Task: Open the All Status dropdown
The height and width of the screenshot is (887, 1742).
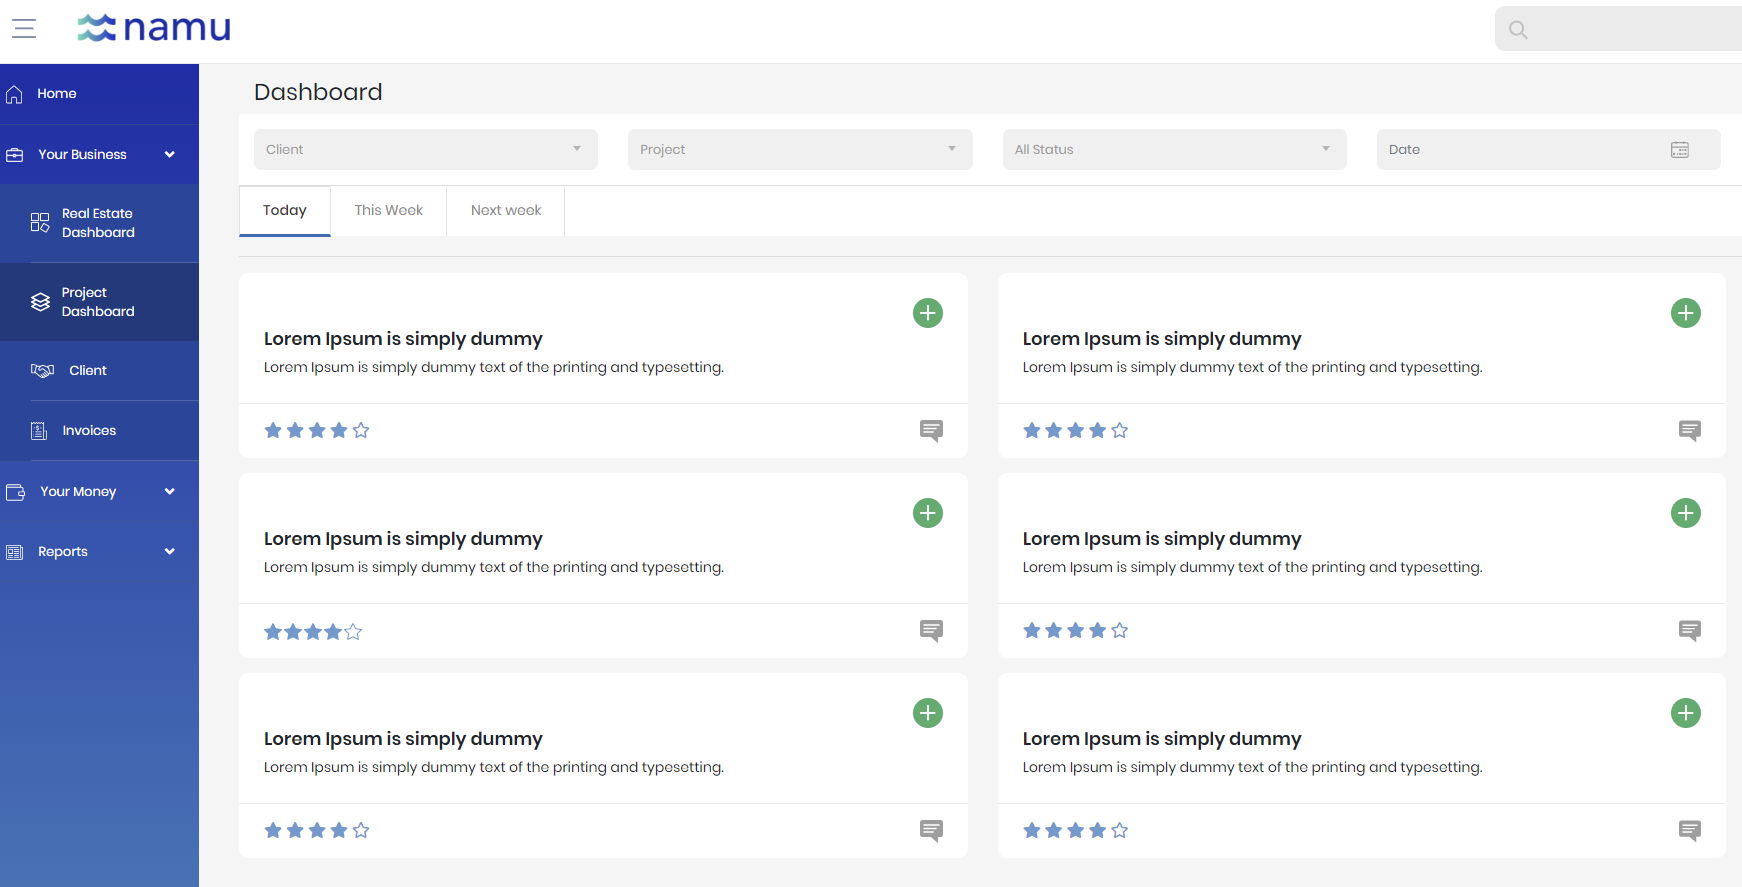Action: click(1175, 150)
